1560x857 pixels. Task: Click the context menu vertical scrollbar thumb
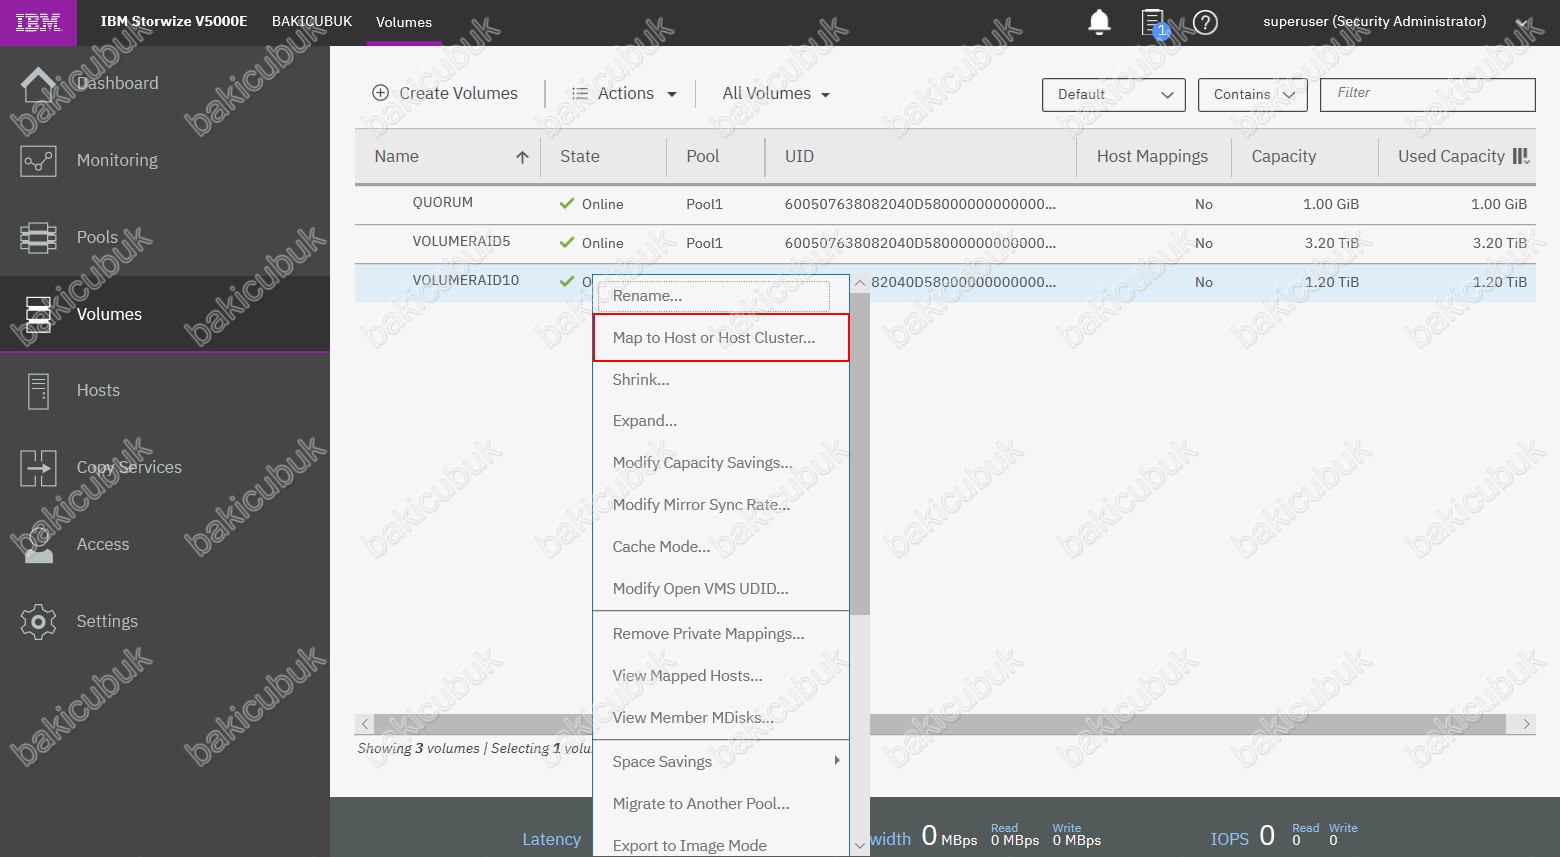point(860,453)
